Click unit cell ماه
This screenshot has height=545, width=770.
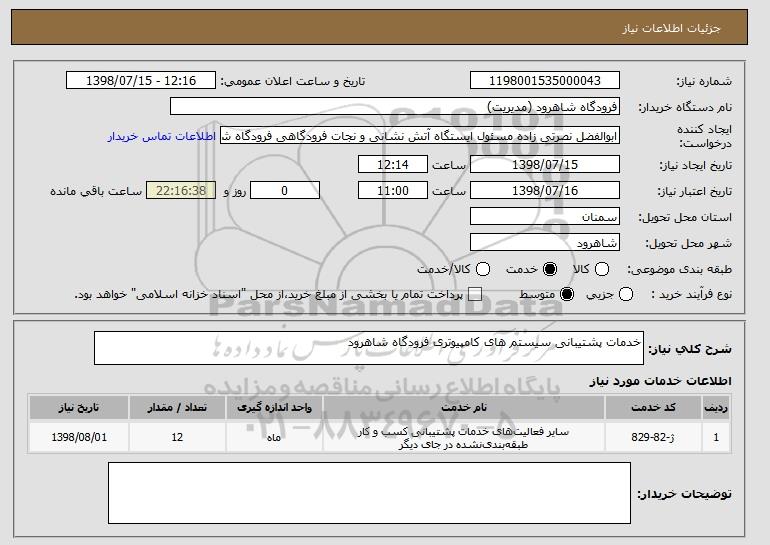click(x=274, y=437)
